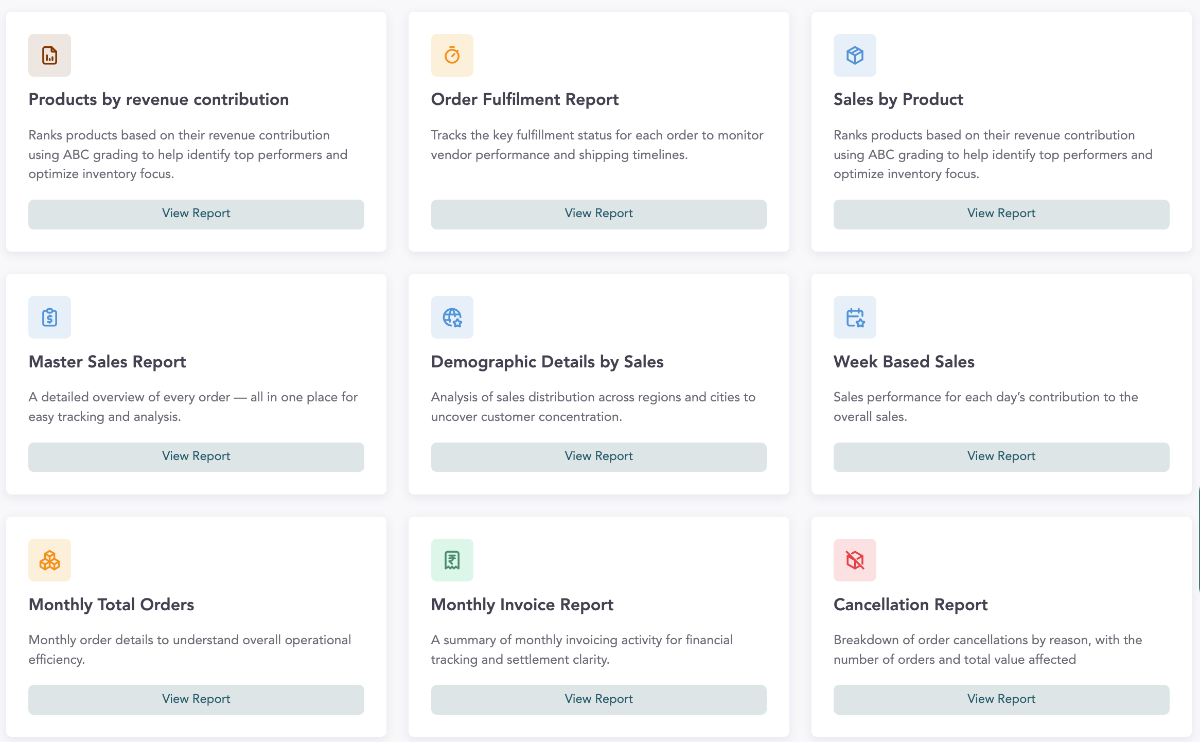The width and height of the screenshot is (1200, 742).
Task: Open the Week Based Sales report
Action: pyautogui.click(x=1001, y=456)
